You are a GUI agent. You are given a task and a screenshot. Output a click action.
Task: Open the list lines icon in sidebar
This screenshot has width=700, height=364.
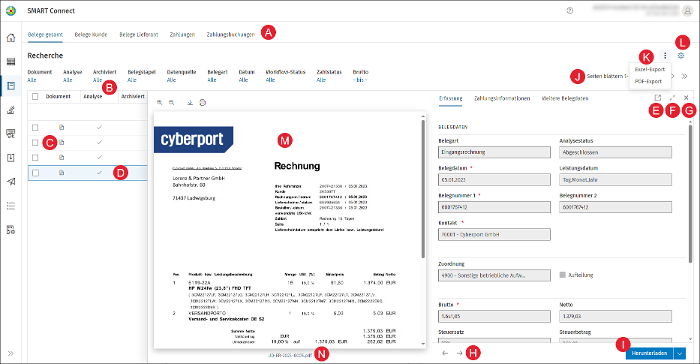pyautogui.click(x=11, y=206)
